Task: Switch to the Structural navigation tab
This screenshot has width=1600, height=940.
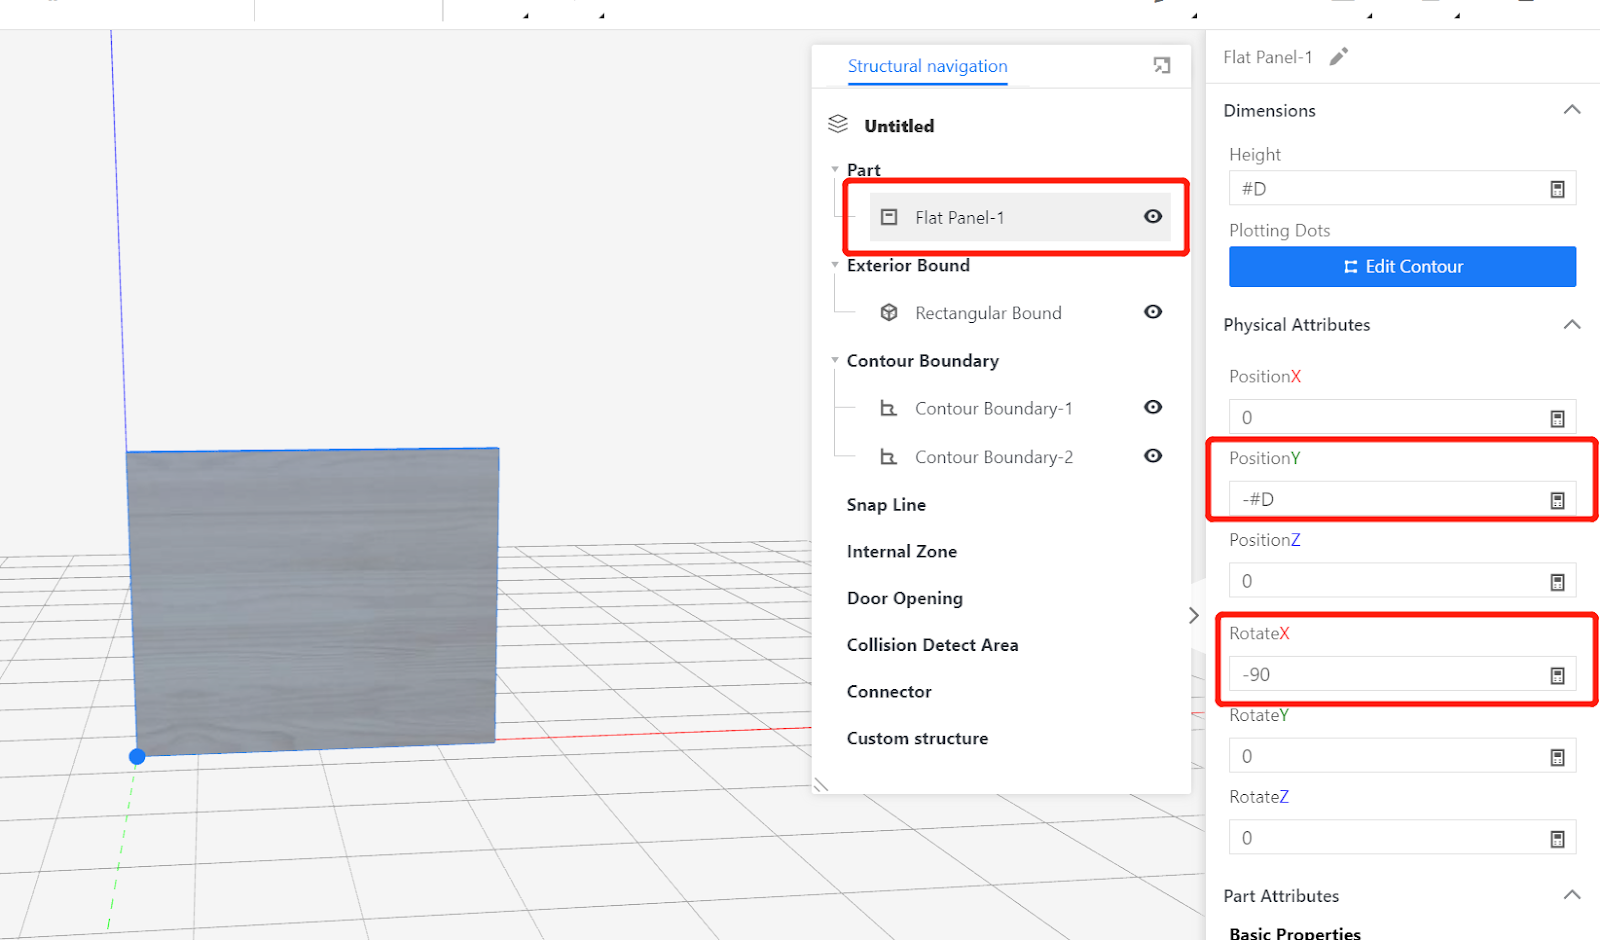Action: click(x=927, y=66)
